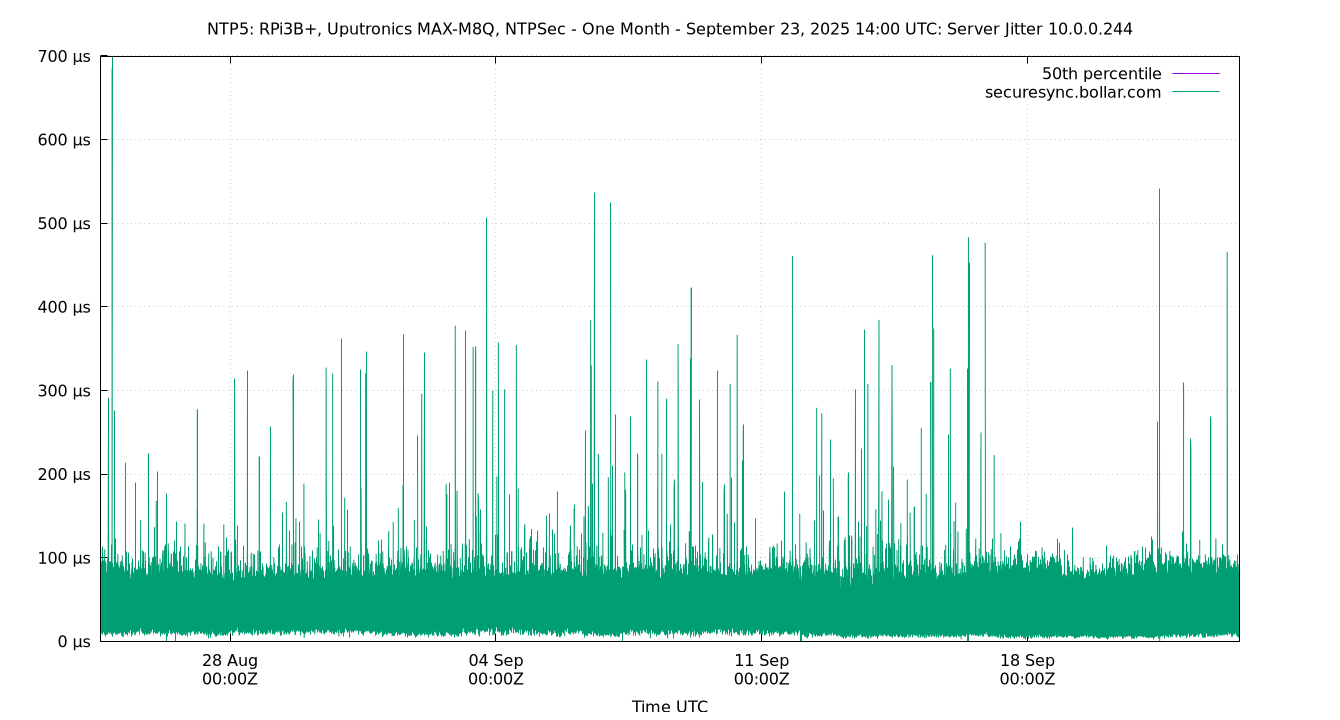The image size is (1340, 720).
Task: Click the Time UTC axis label
Action: coord(668,706)
